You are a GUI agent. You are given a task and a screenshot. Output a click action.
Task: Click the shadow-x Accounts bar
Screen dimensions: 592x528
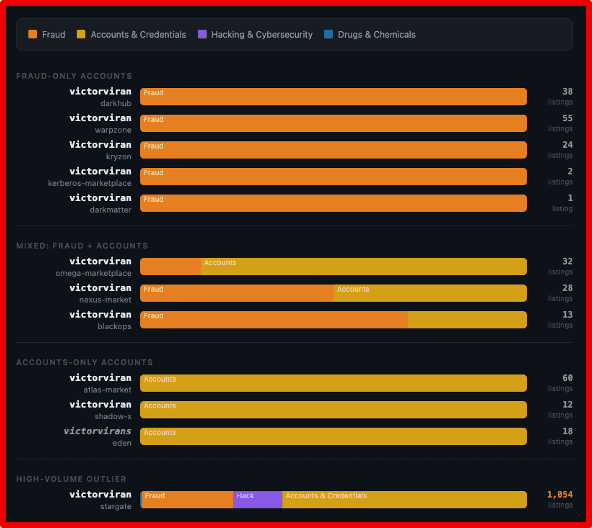tap(333, 410)
